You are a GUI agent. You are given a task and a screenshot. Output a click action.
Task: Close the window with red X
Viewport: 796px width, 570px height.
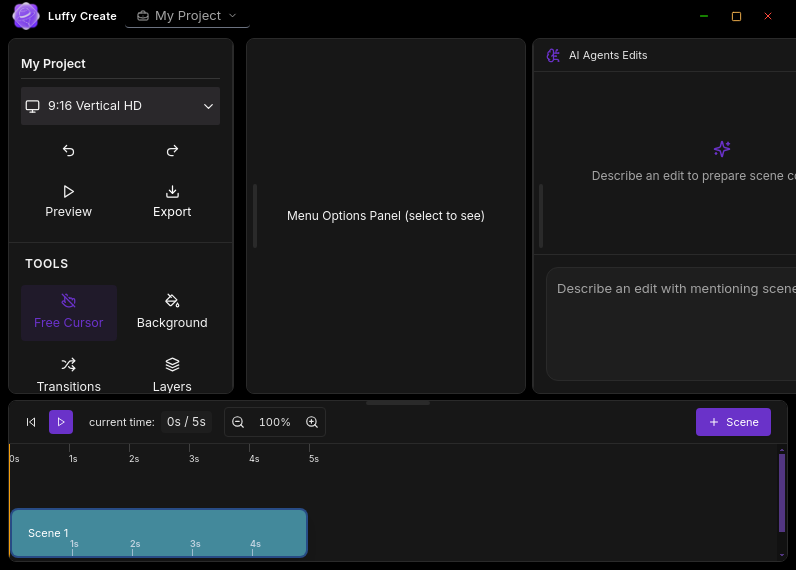click(x=768, y=16)
